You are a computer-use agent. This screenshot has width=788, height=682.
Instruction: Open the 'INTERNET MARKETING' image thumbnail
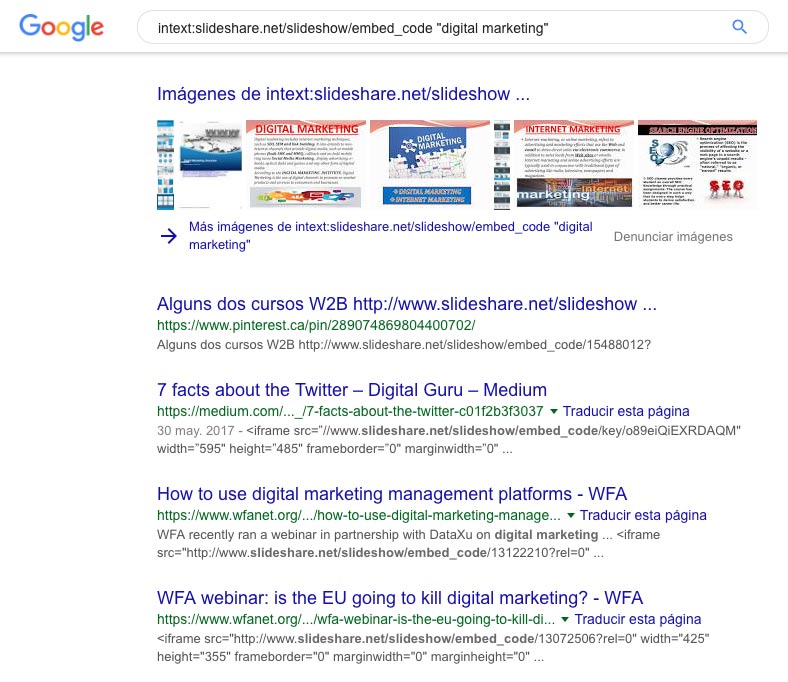(x=572, y=164)
